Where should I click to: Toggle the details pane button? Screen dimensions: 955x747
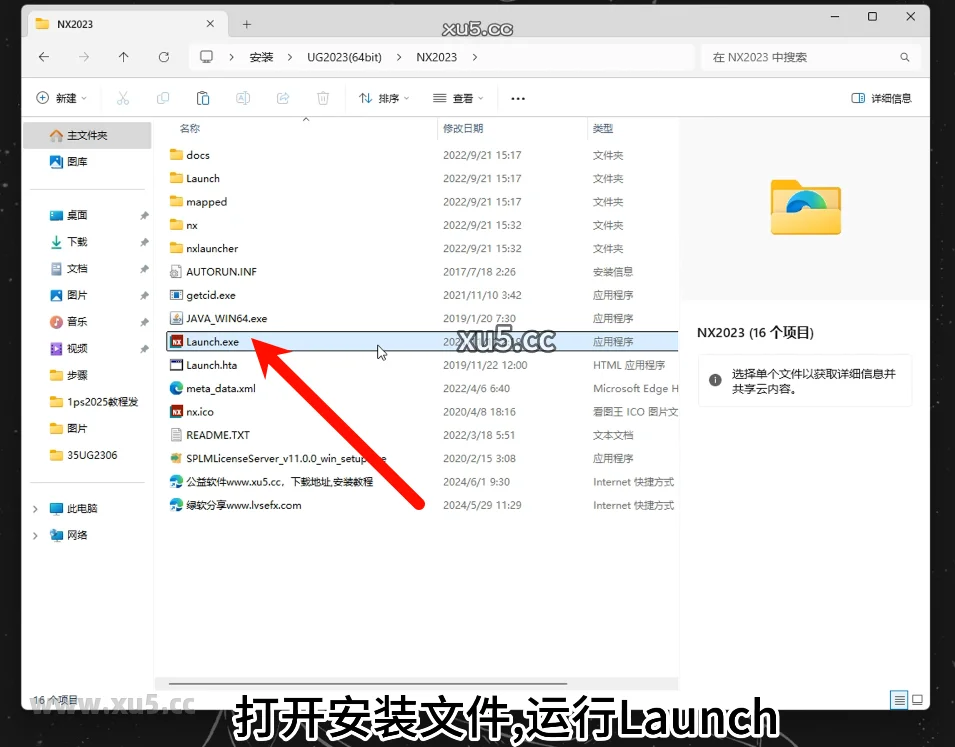click(x=881, y=98)
